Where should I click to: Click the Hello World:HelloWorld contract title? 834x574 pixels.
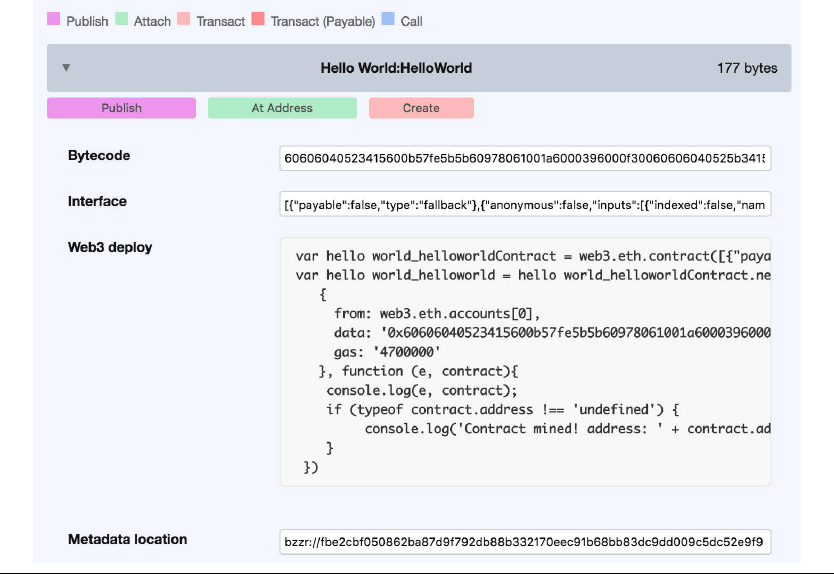pos(396,68)
